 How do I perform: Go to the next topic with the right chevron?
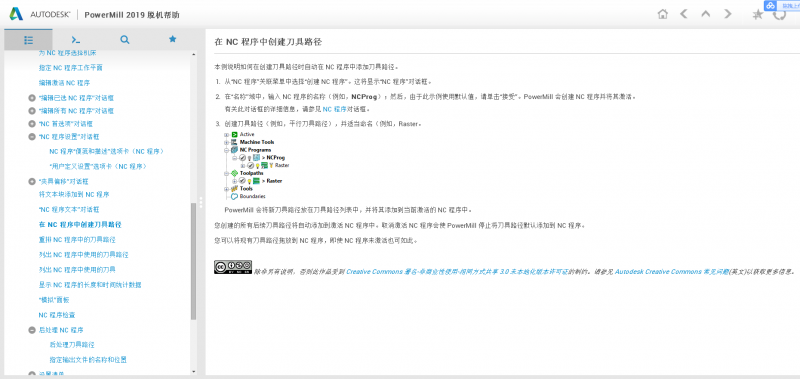pyautogui.click(x=728, y=14)
